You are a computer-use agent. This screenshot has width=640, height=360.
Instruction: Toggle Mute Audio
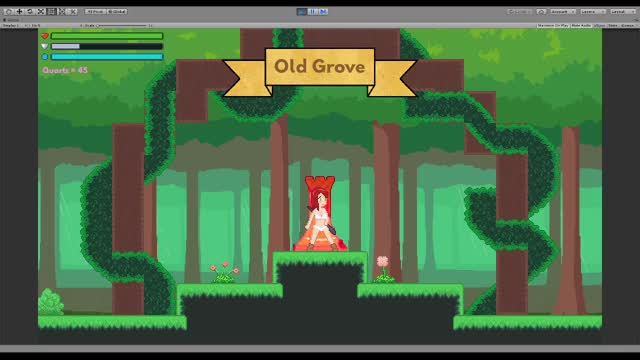click(x=581, y=25)
